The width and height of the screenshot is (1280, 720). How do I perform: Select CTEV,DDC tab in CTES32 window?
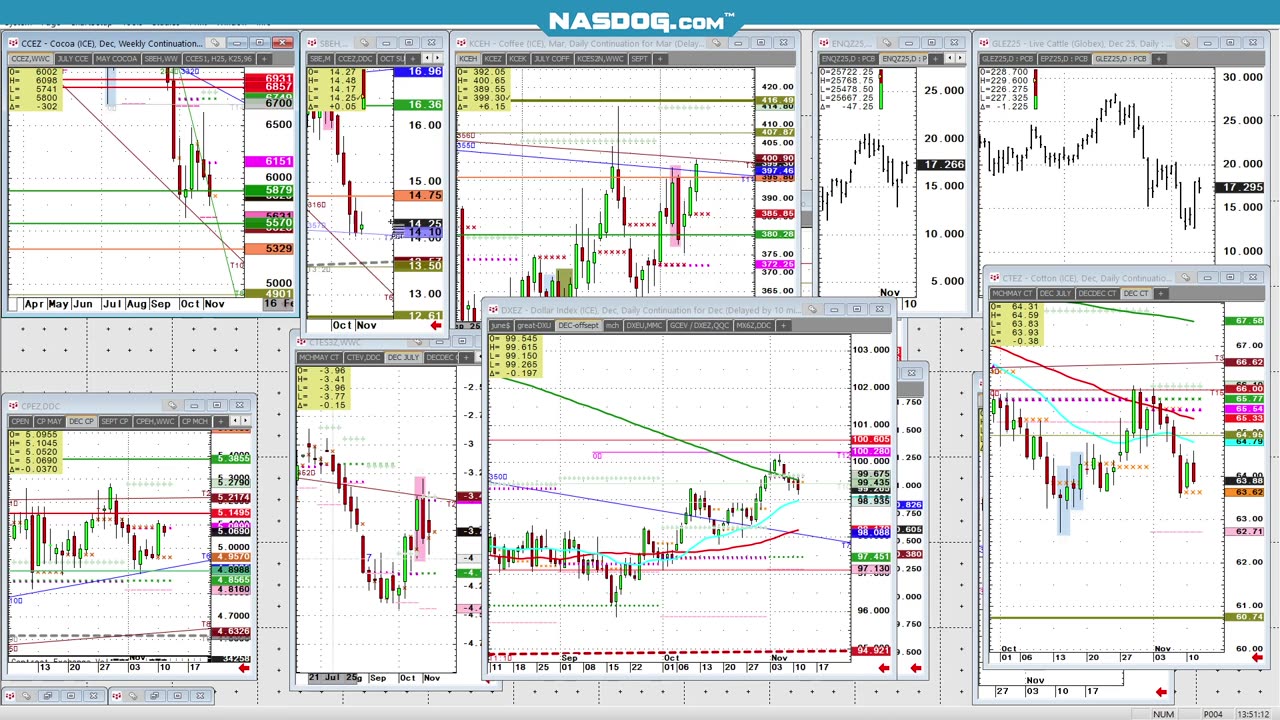click(x=364, y=357)
